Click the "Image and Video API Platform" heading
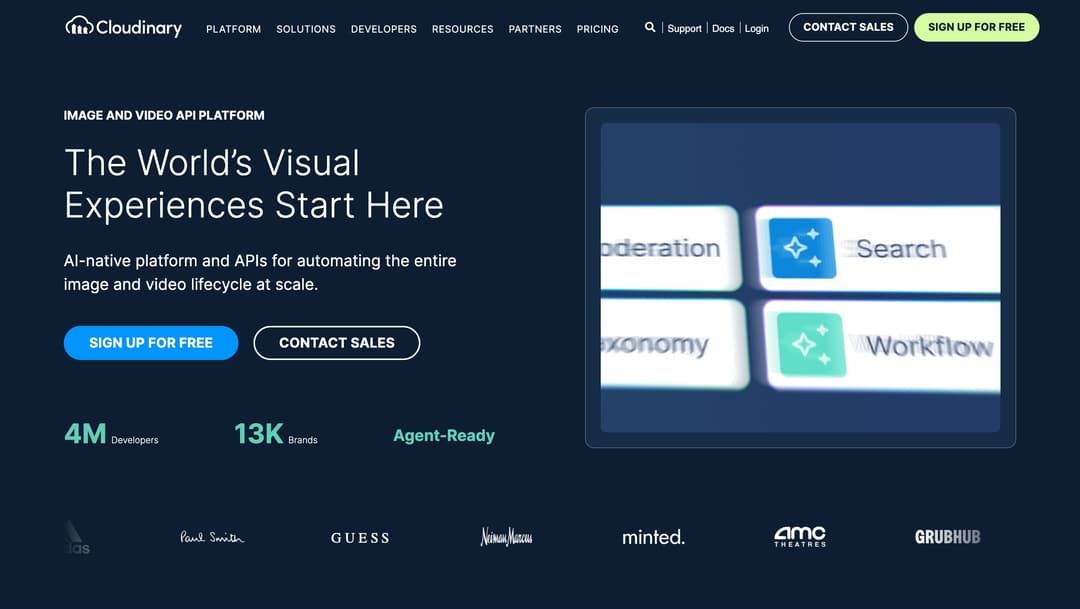 click(x=164, y=115)
